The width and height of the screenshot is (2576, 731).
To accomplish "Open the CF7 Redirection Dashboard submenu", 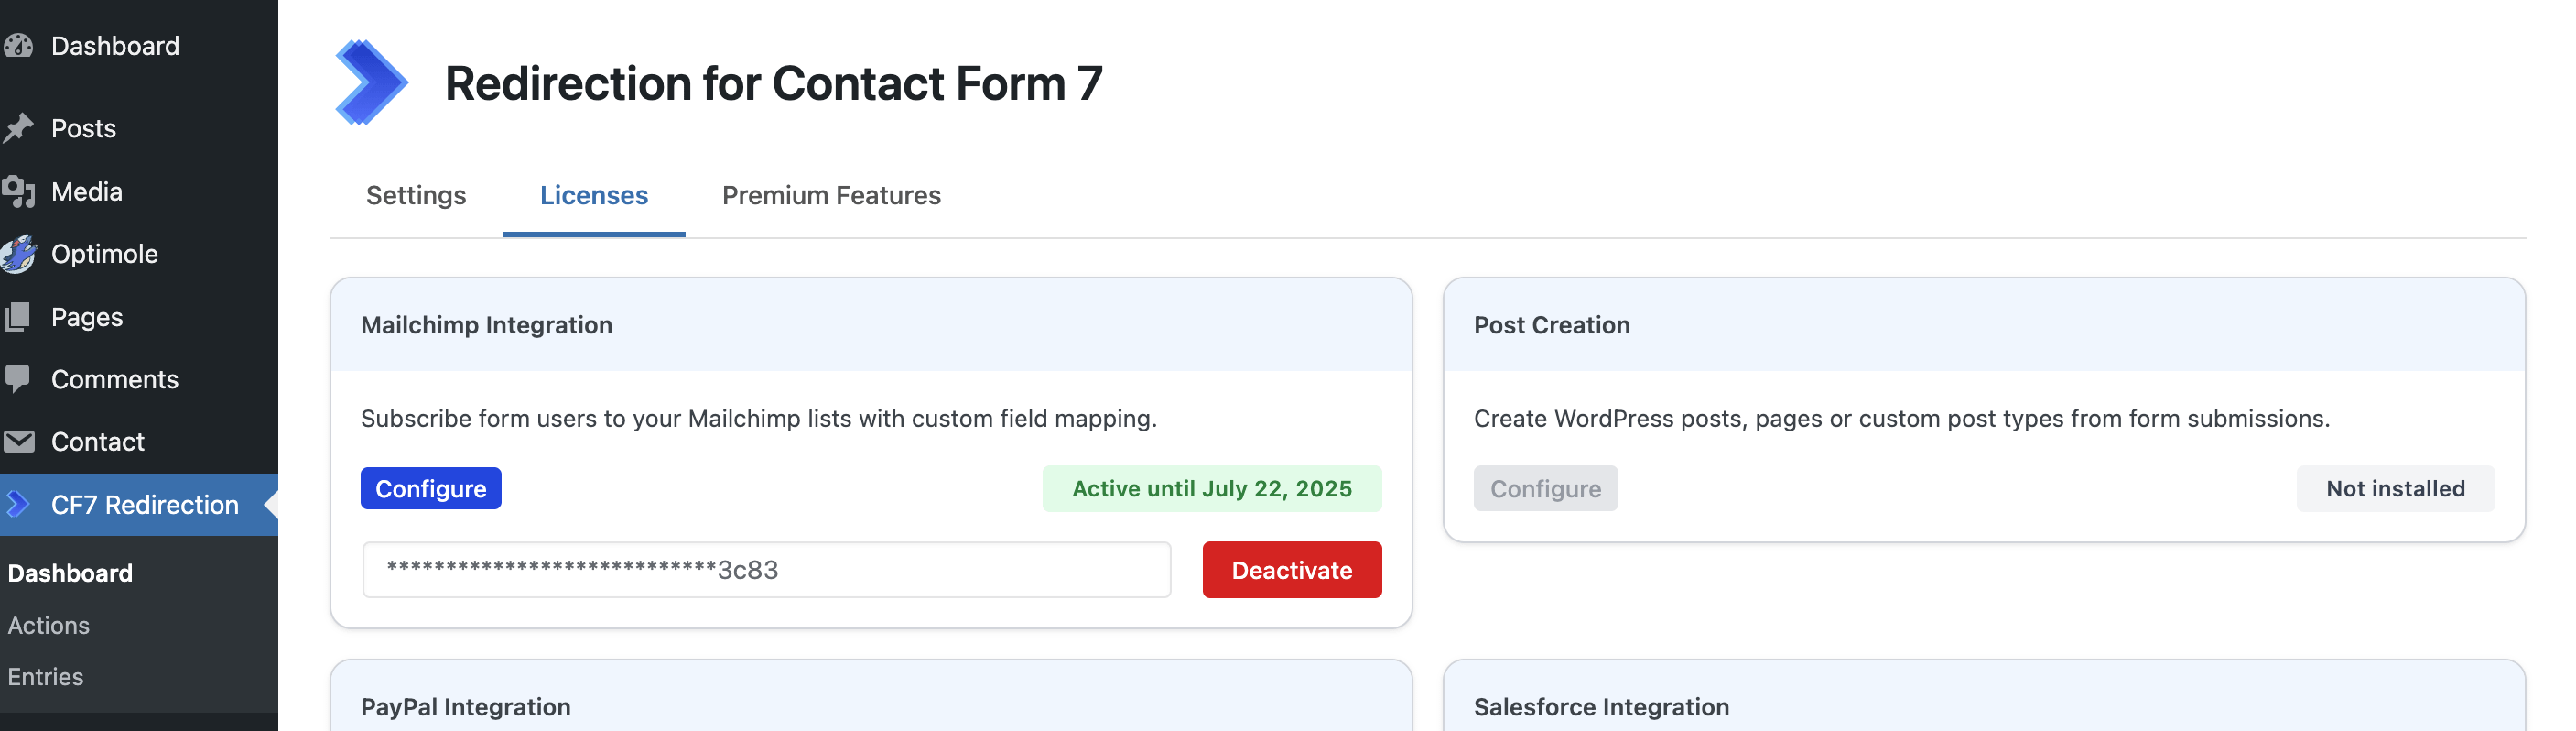I will [70, 574].
